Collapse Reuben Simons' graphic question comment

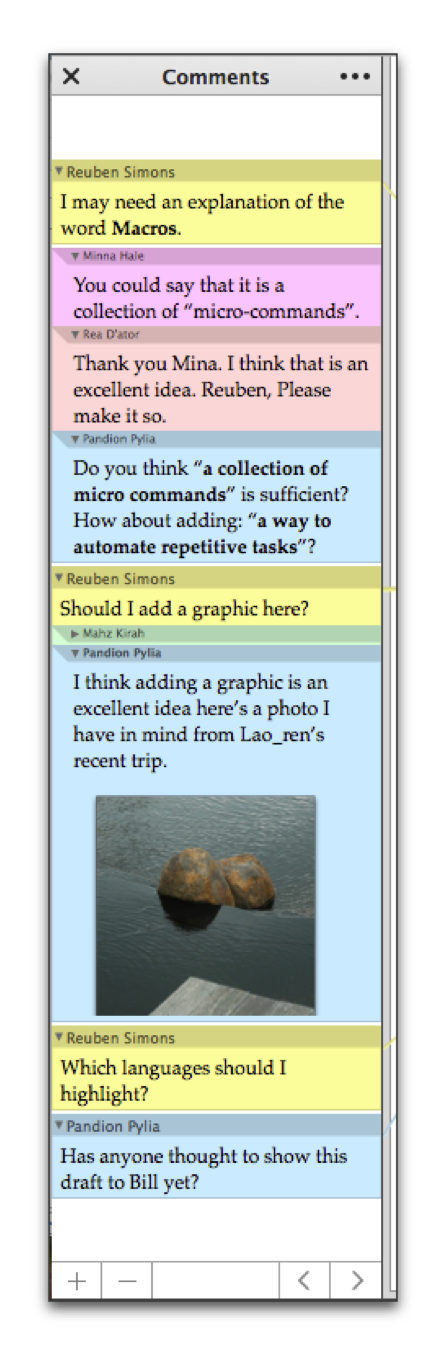coord(59,579)
